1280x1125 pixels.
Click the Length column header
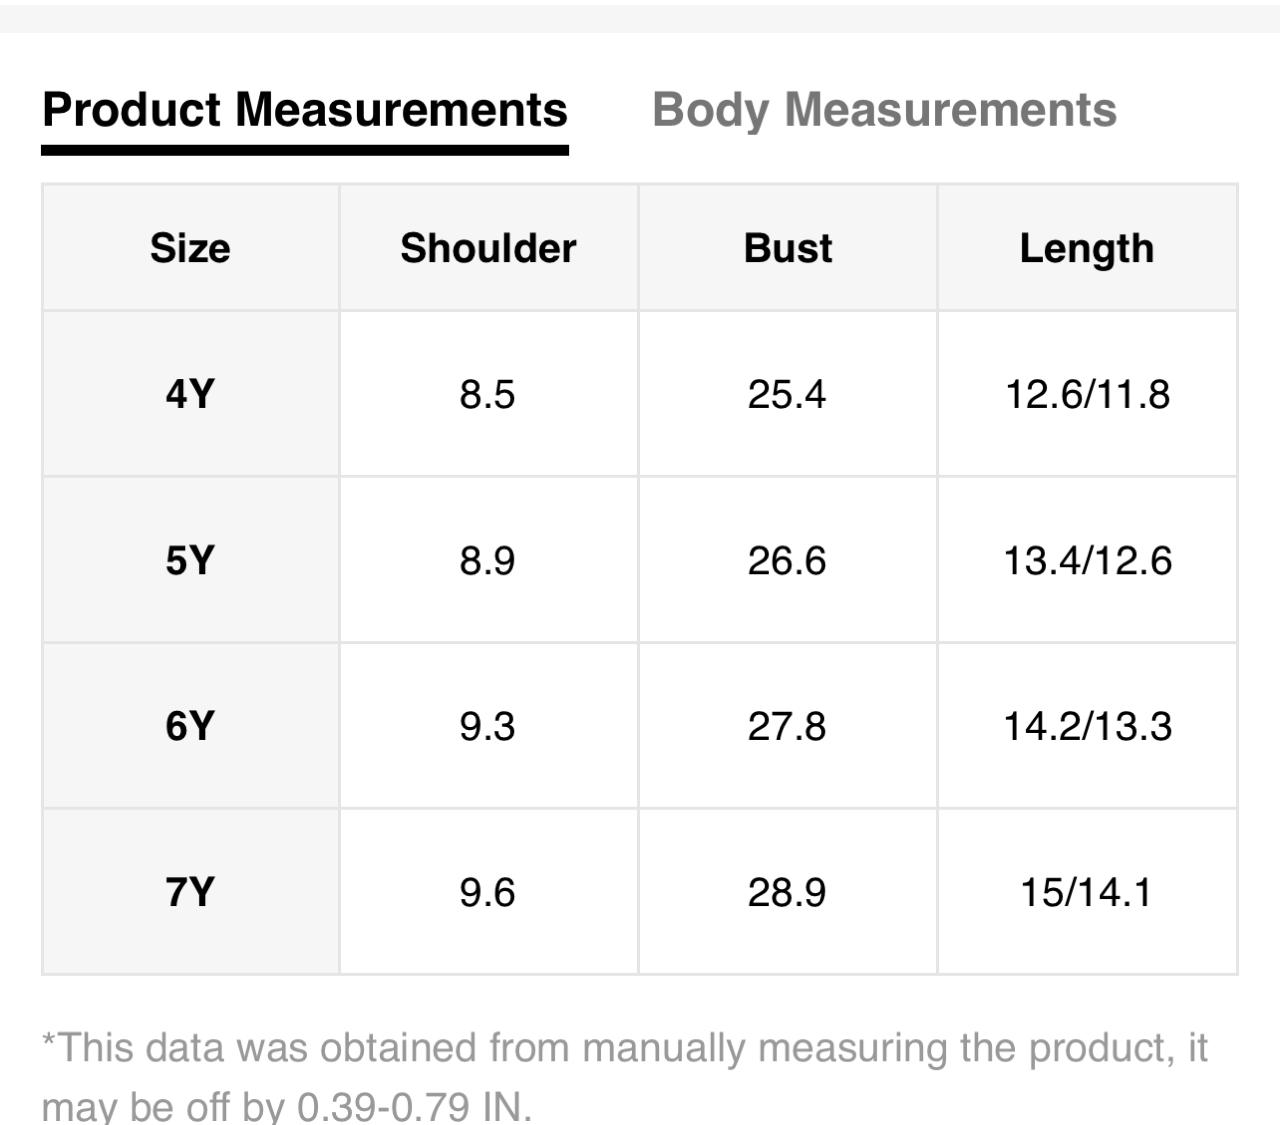[1087, 248]
